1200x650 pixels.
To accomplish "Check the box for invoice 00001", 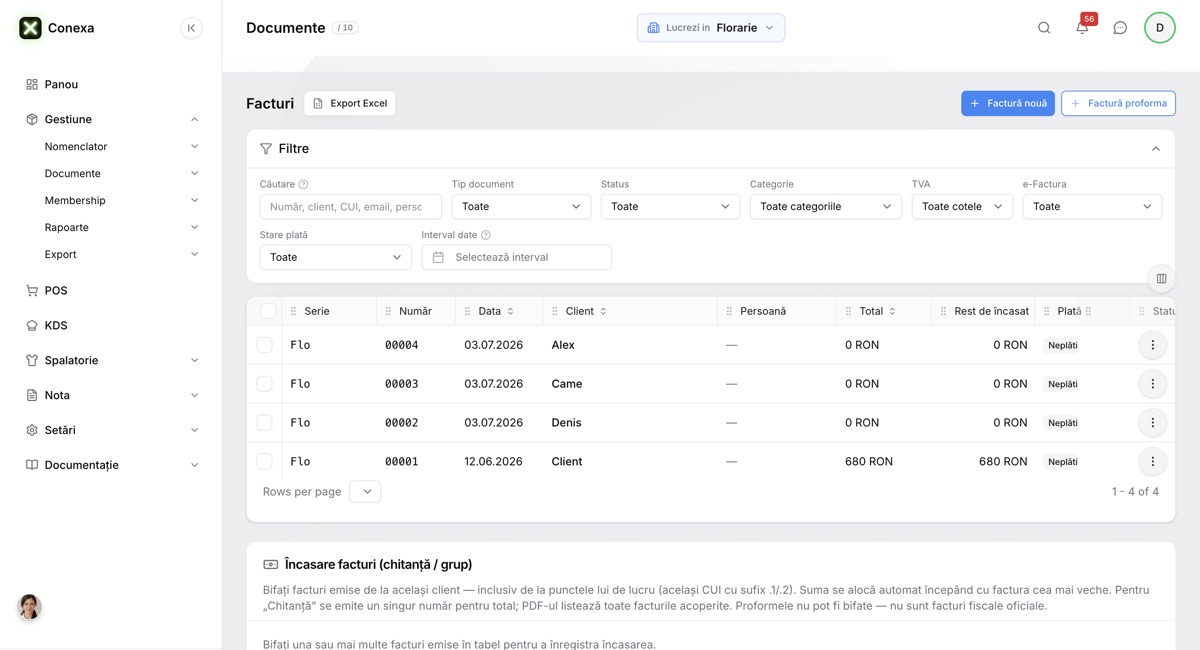I will tap(264, 462).
